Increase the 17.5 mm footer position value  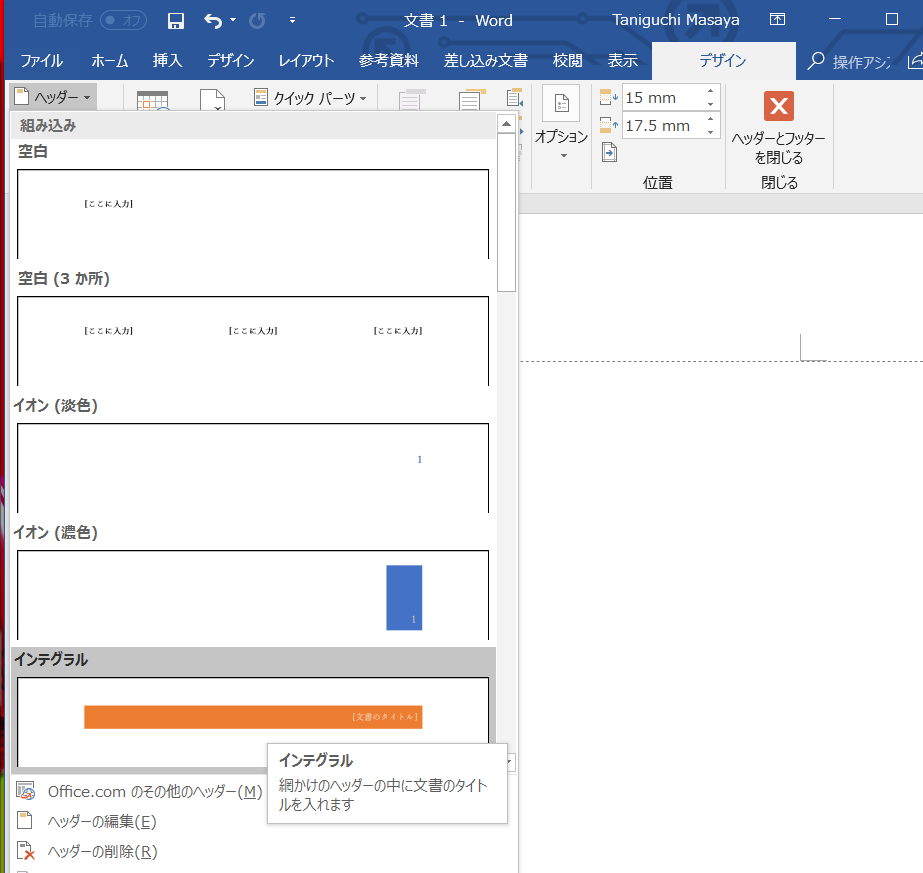(710, 119)
